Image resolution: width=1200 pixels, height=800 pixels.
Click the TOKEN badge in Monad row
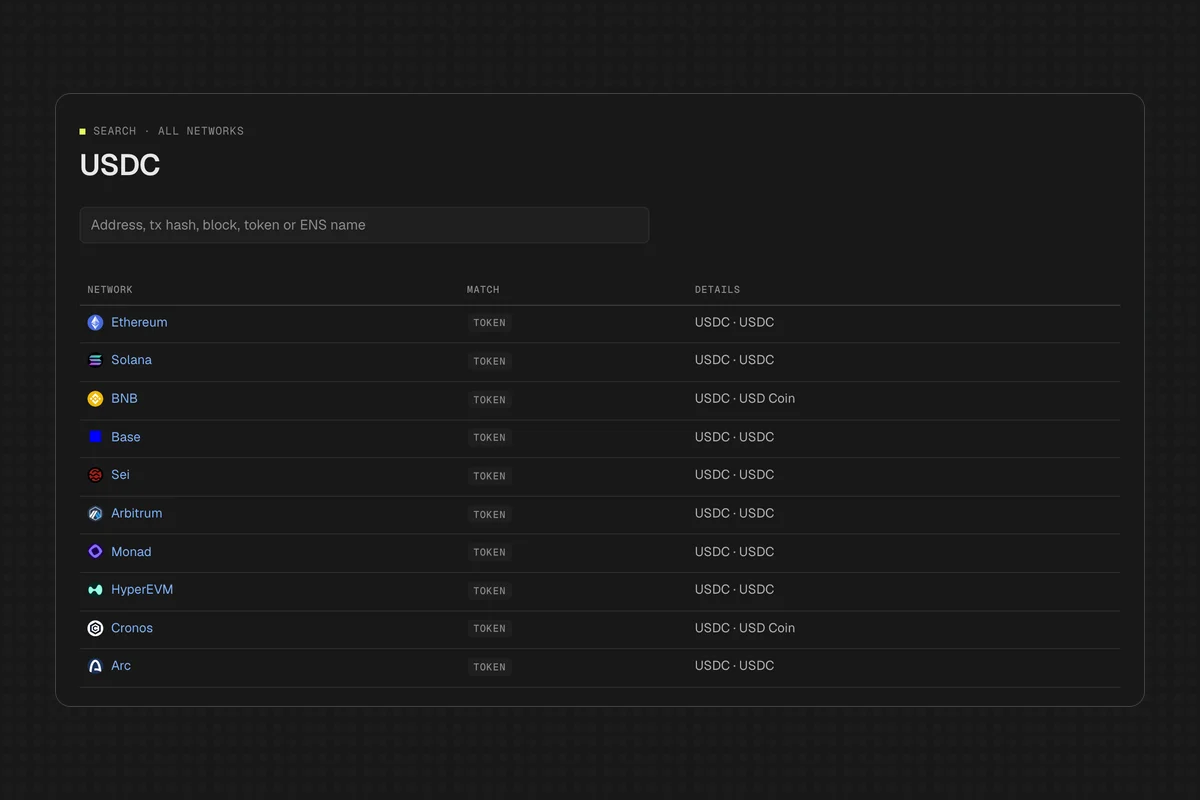489,552
